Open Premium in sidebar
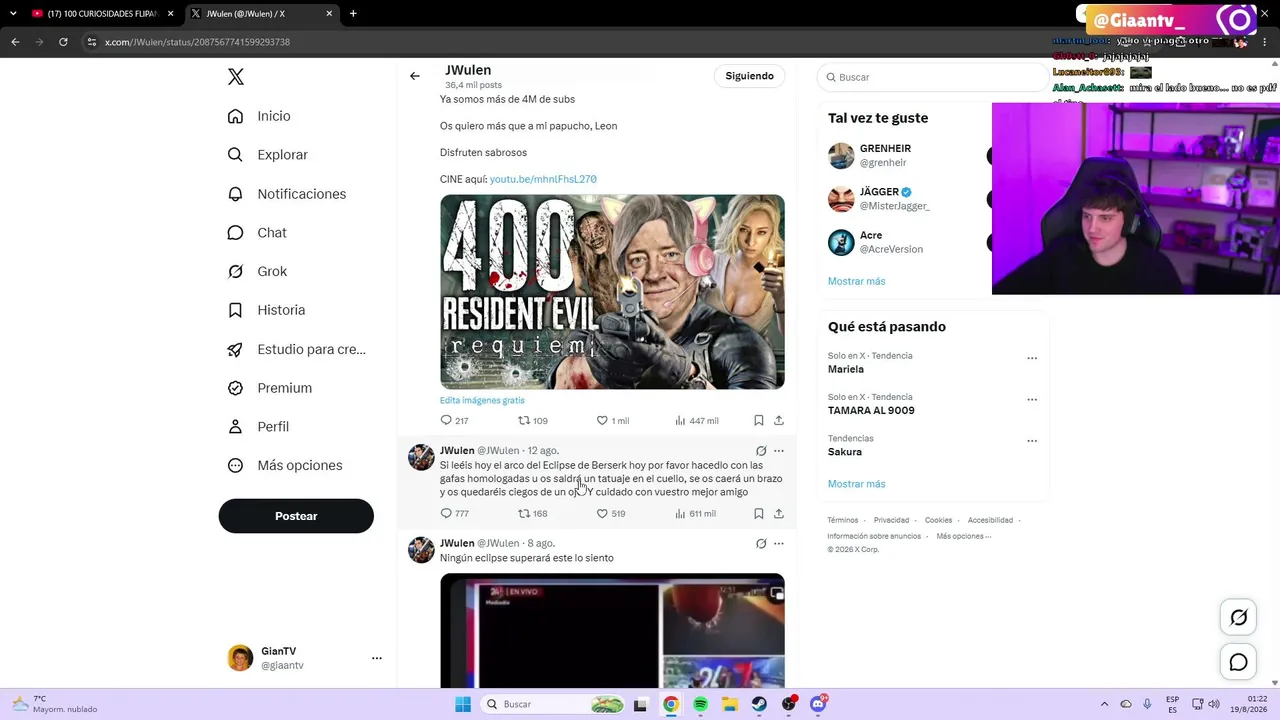The width and height of the screenshot is (1280, 720). click(x=270, y=388)
